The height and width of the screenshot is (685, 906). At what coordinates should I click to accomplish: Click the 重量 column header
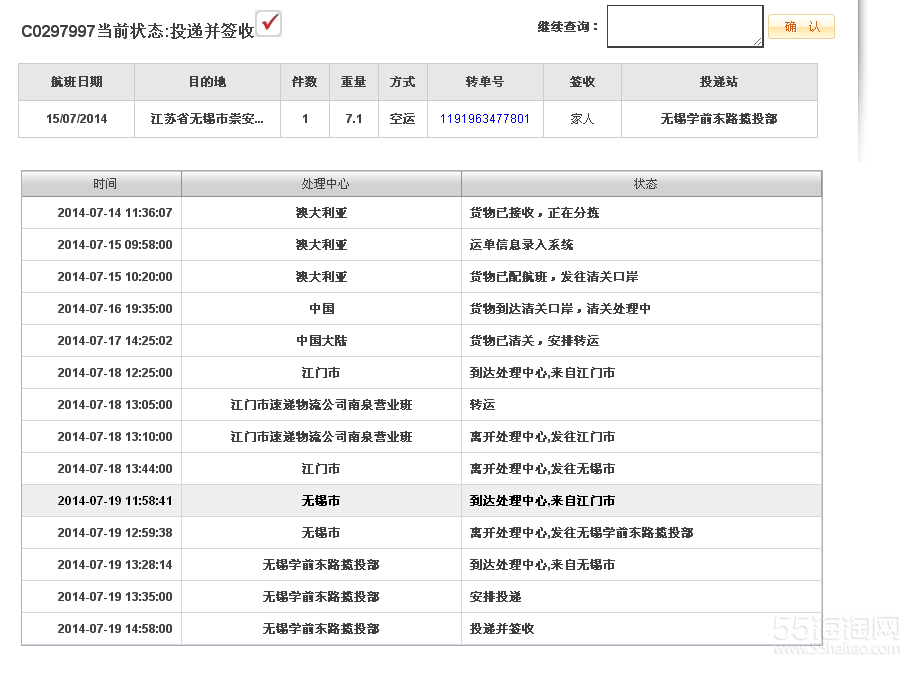point(354,82)
